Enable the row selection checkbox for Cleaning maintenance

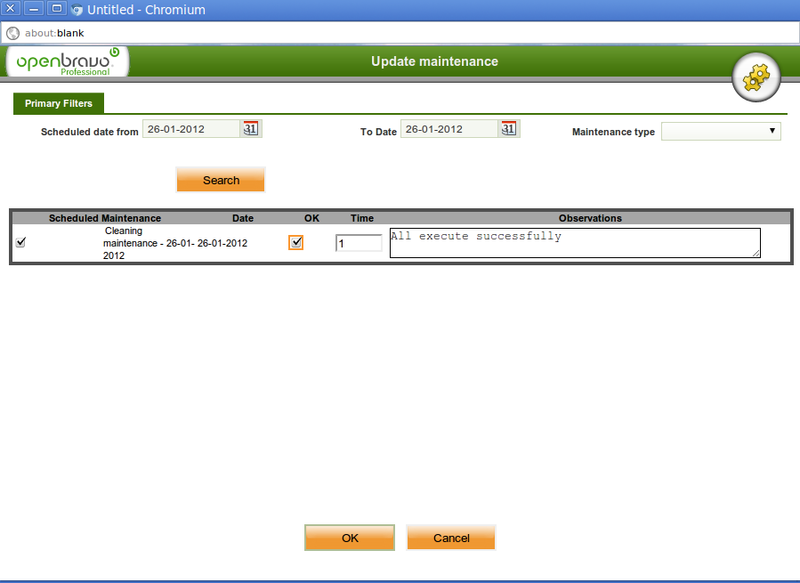(21, 241)
